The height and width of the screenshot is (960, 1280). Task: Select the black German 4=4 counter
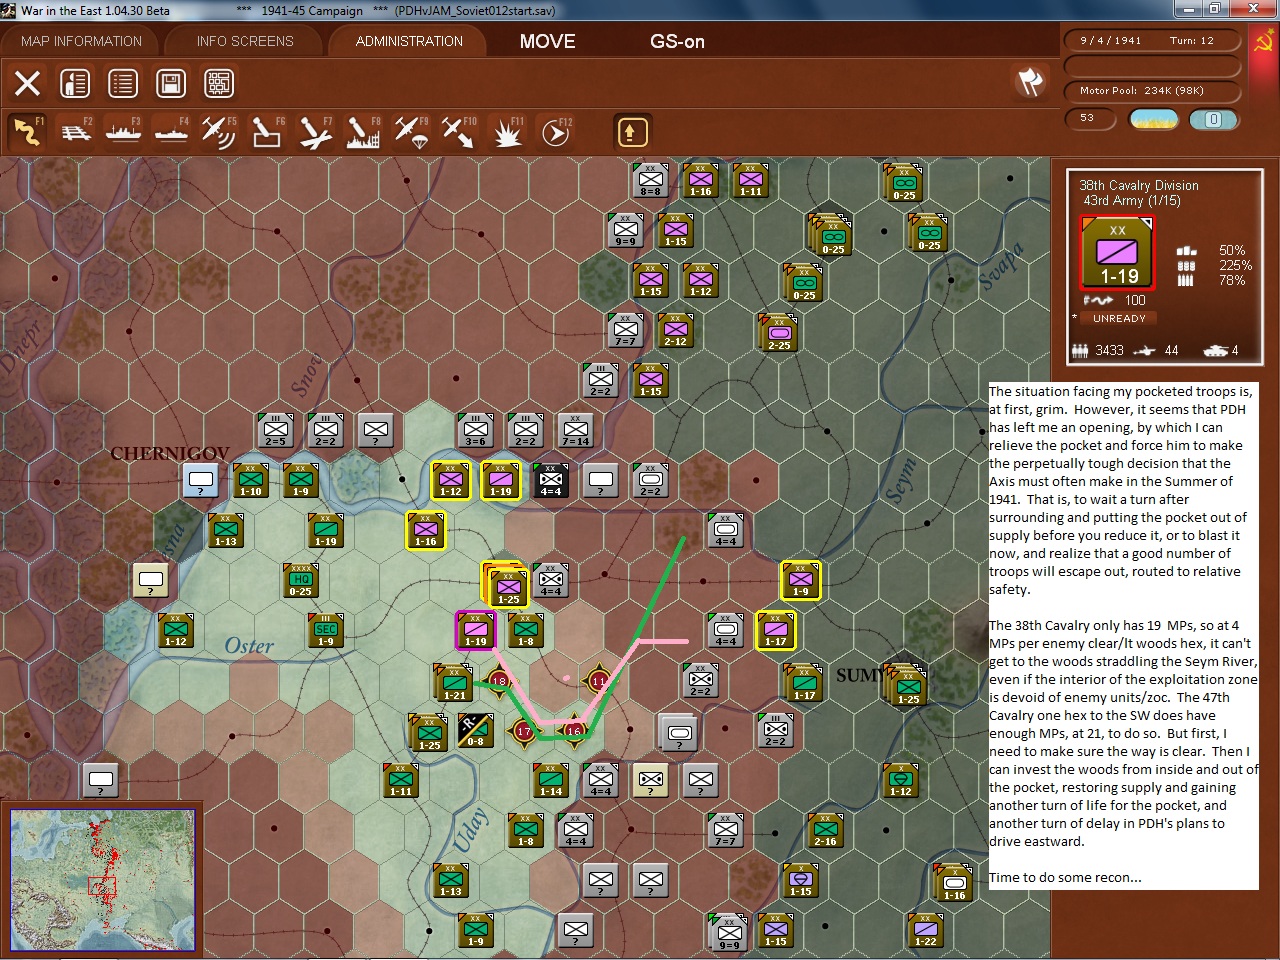point(551,480)
